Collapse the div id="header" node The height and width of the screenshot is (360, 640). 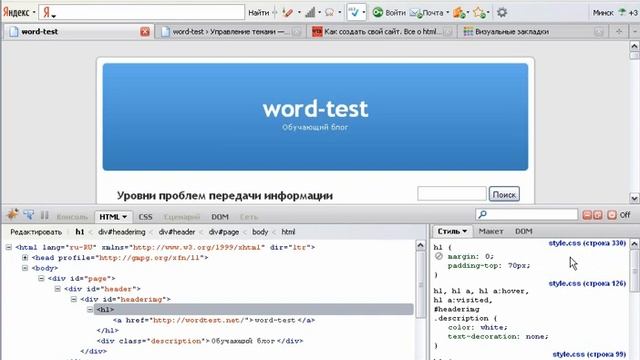[x=58, y=289]
